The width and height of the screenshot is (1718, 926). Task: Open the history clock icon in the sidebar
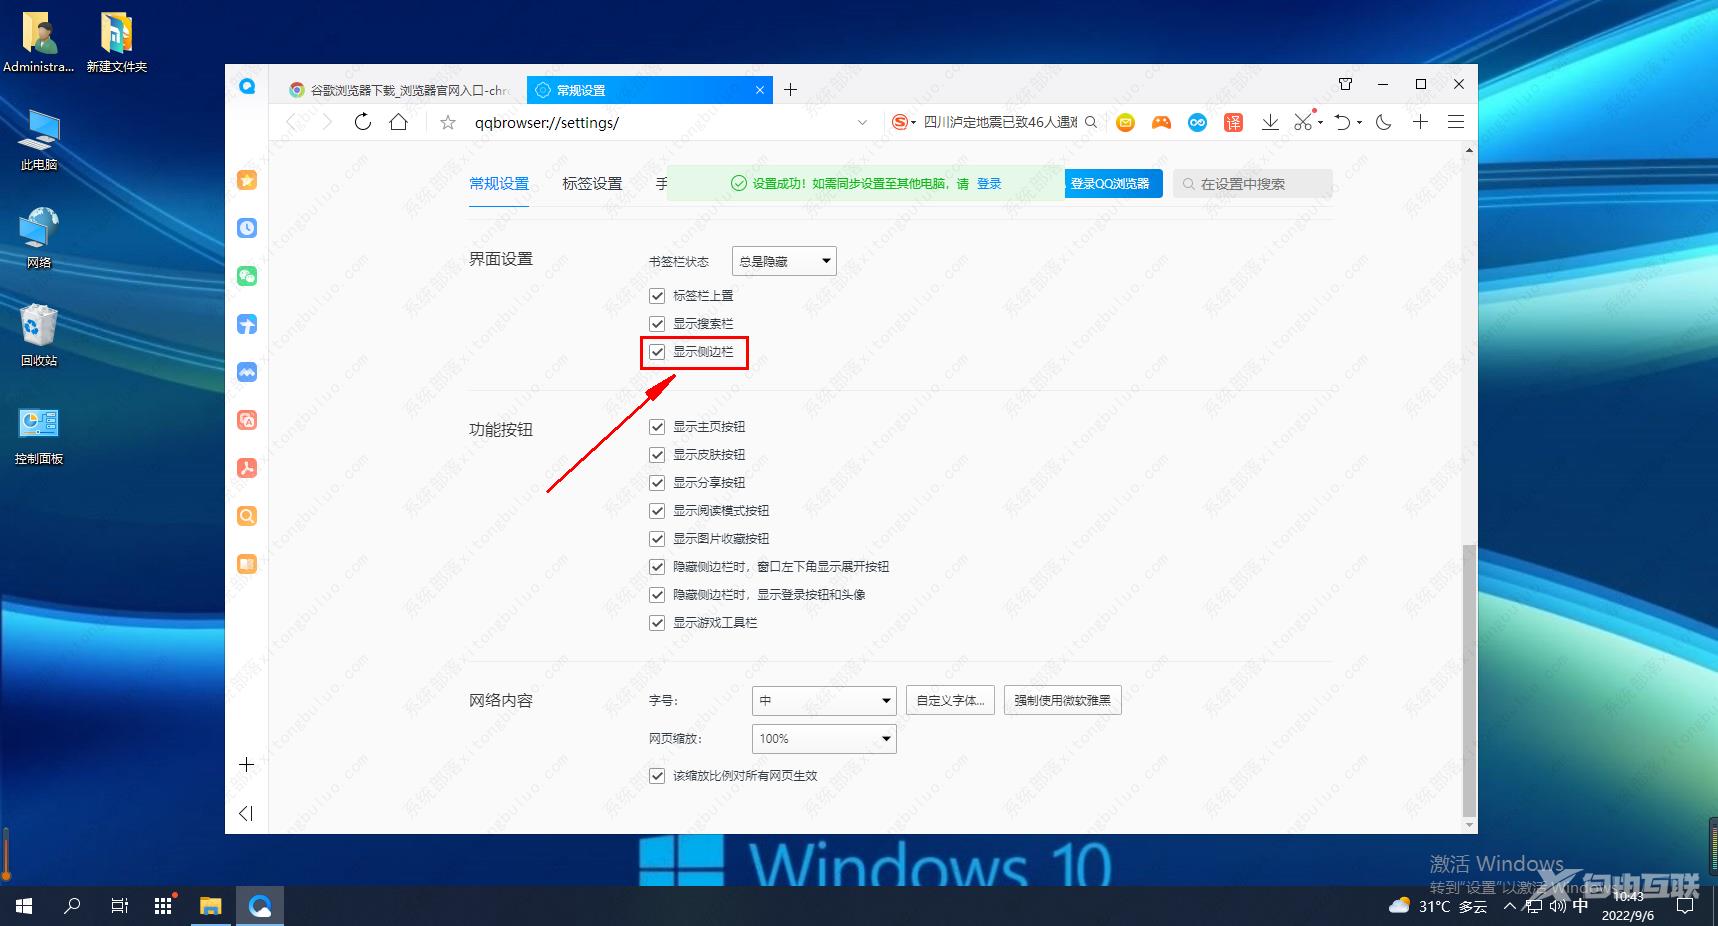click(247, 228)
